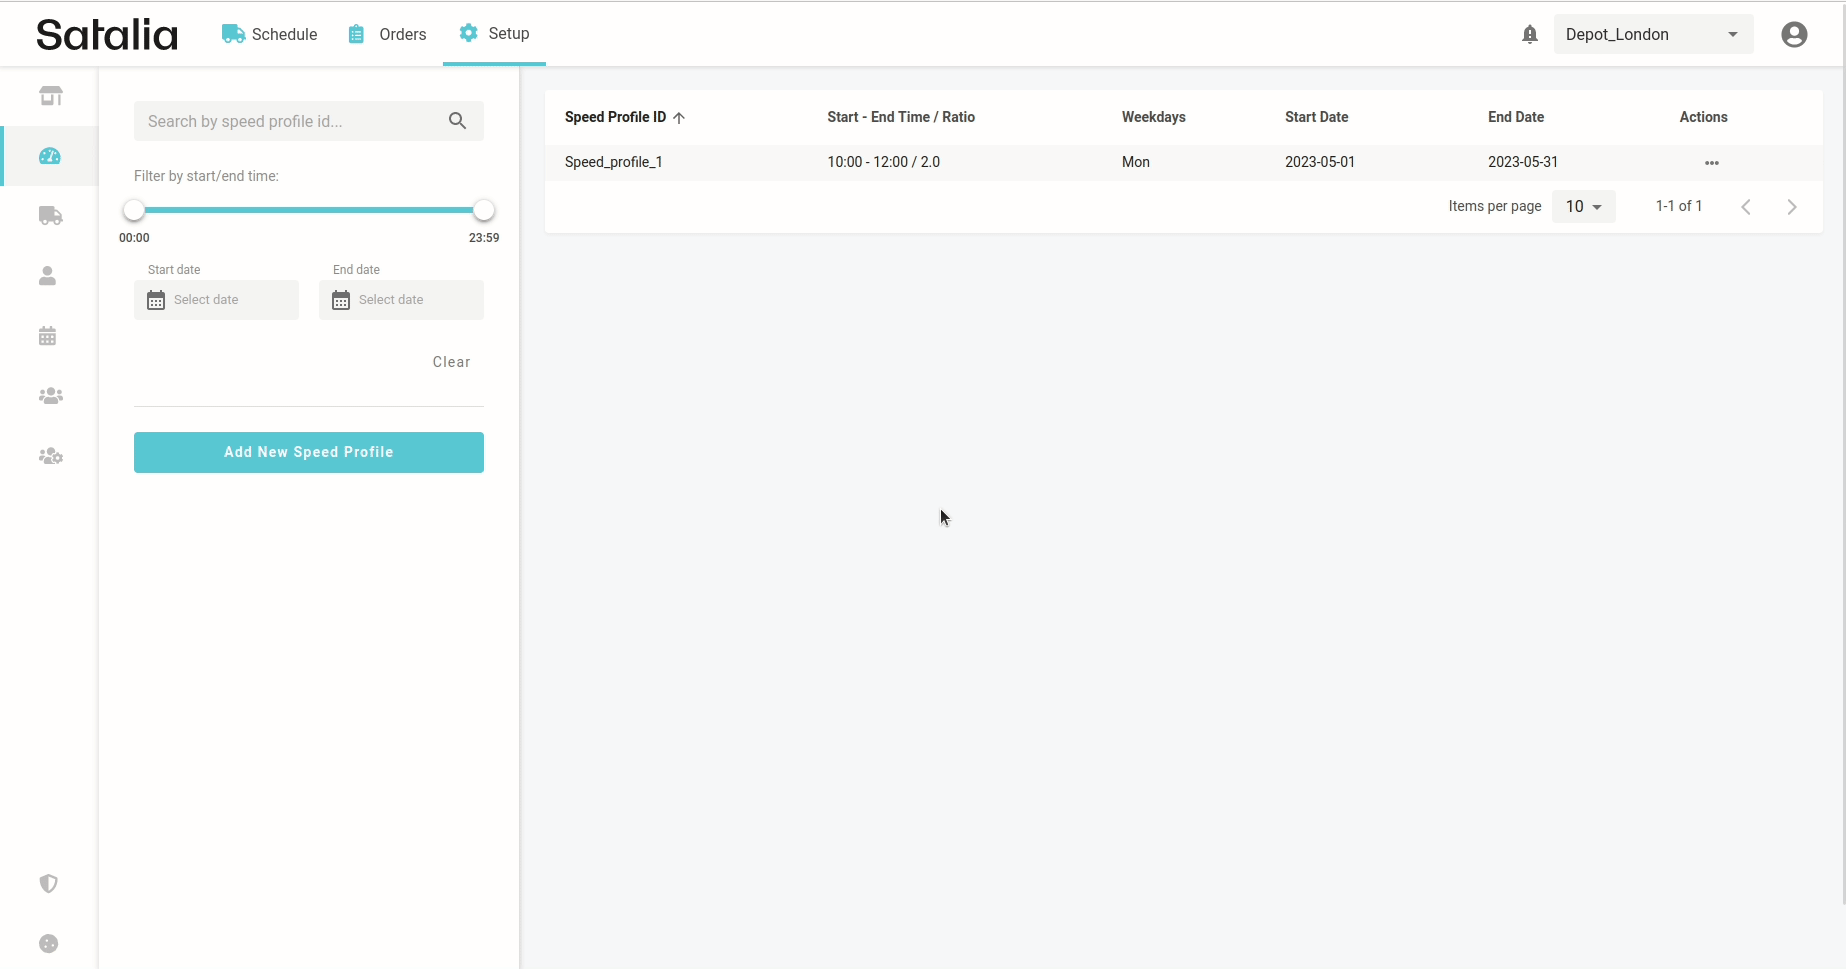Click Add New Speed Profile button
Image resolution: width=1846 pixels, height=969 pixels.
[x=308, y=452]
